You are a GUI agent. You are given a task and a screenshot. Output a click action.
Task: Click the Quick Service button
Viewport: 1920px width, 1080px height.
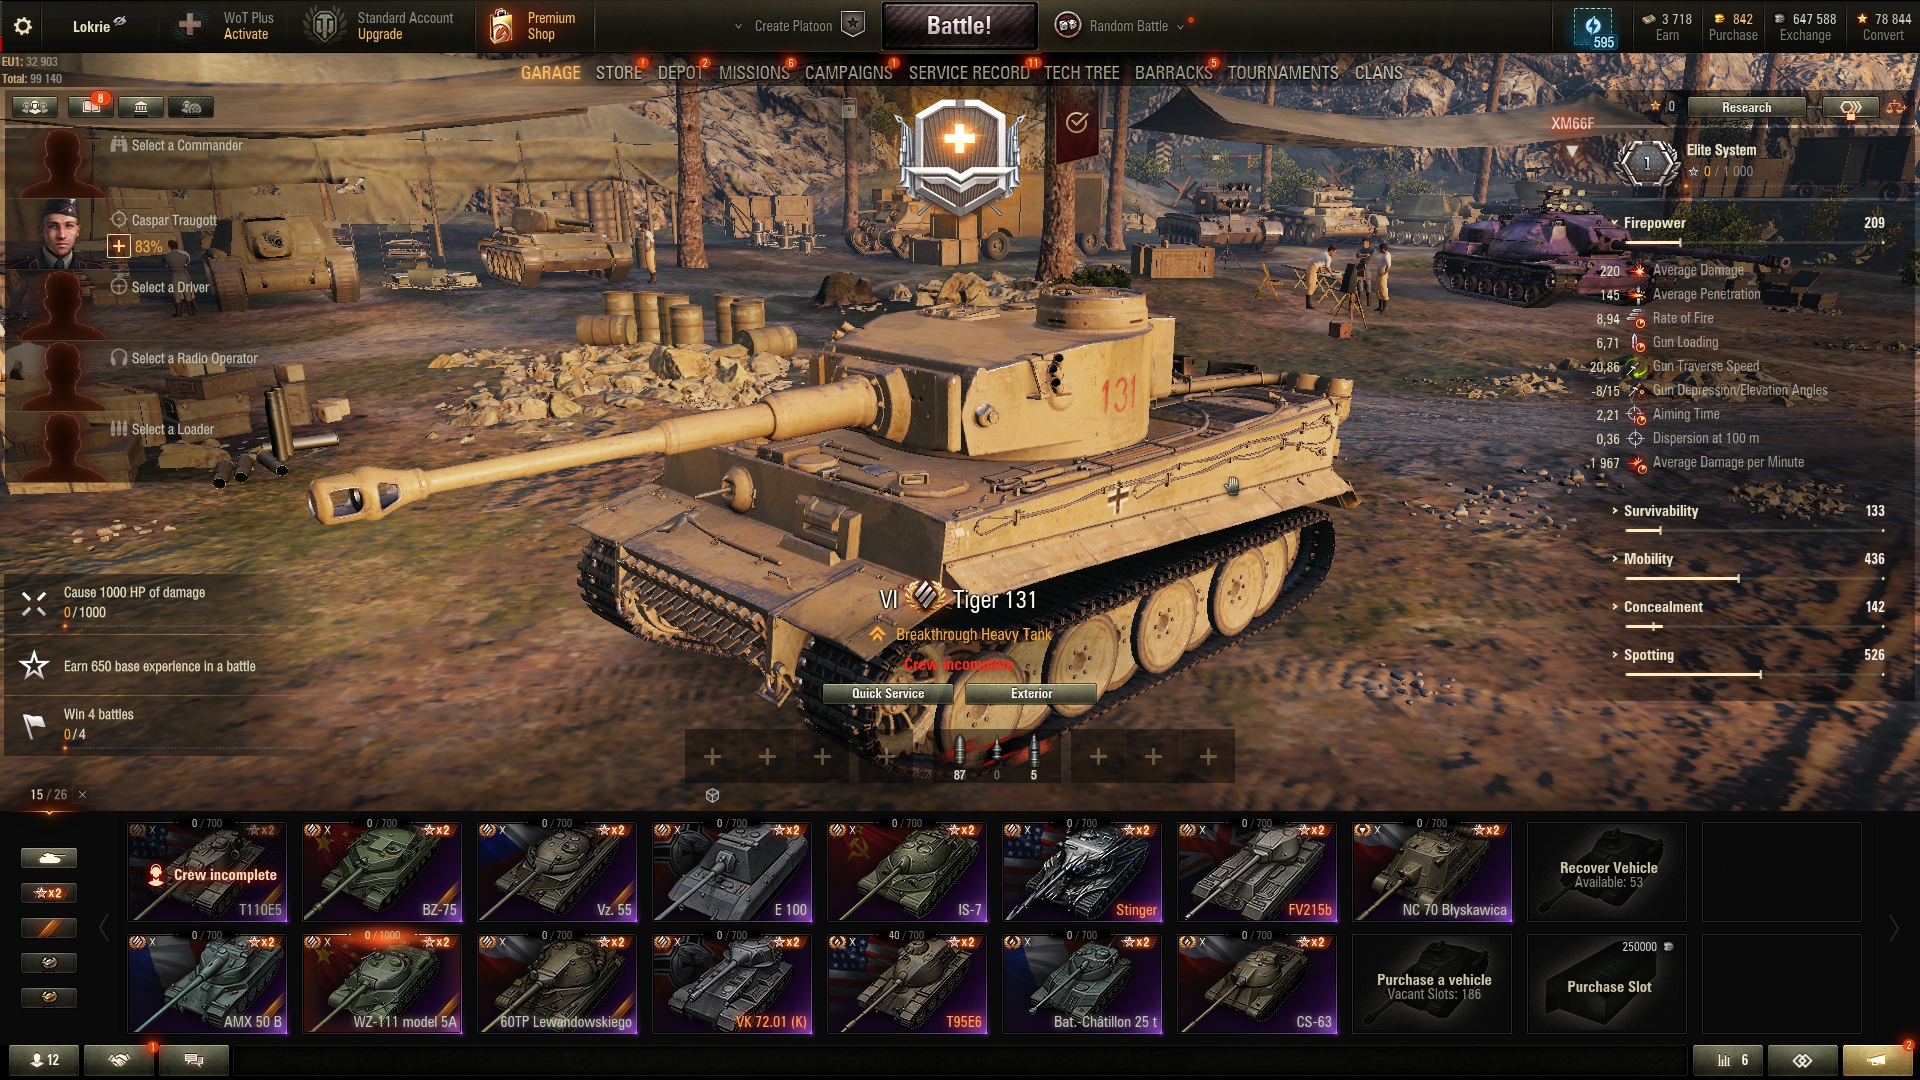tap(888, 693)
